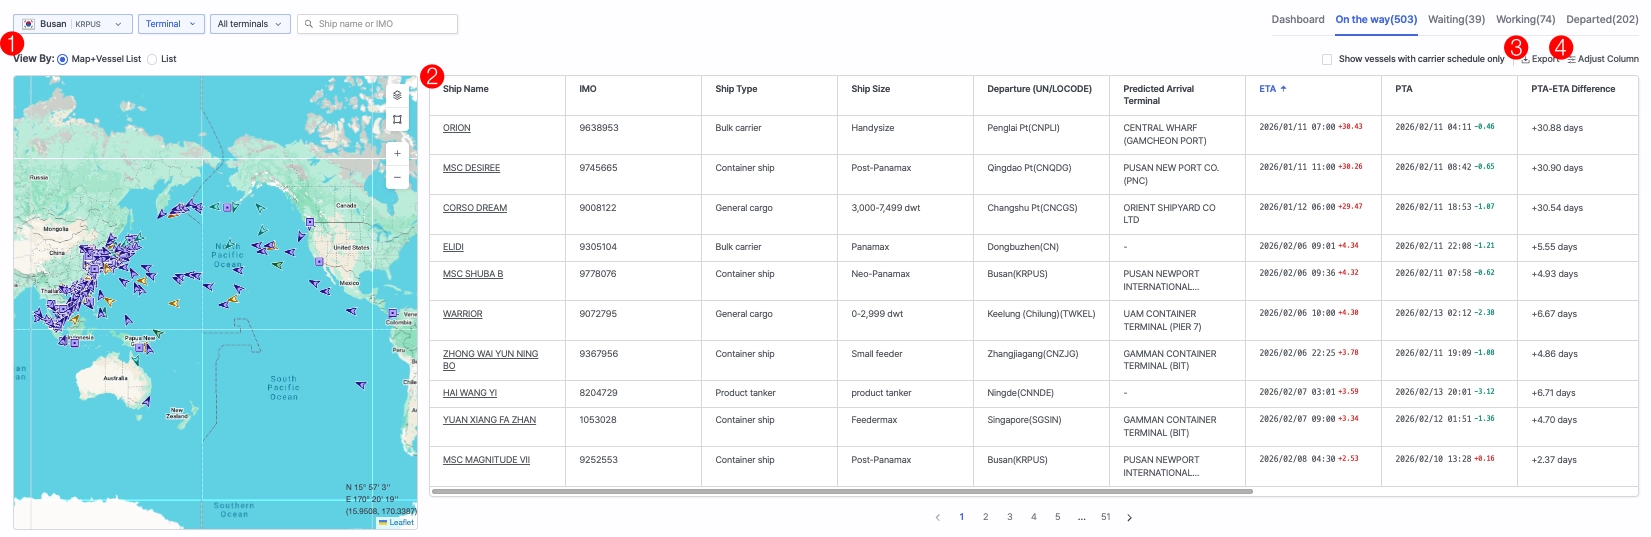Click the Predicted Arrival Terminal column header

tap(1177, 95)
